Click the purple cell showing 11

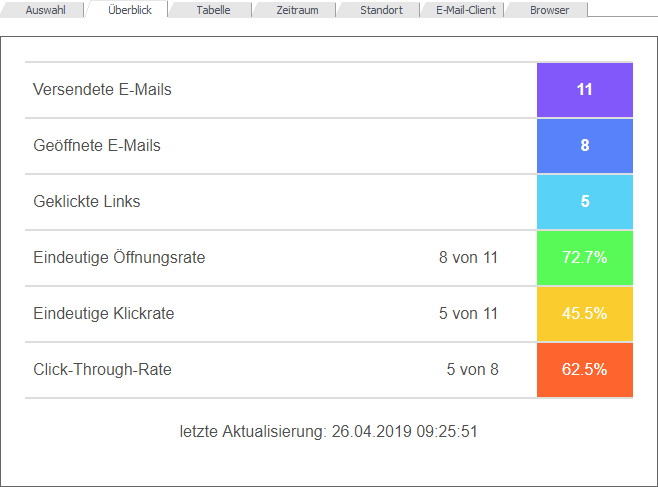pyautogui.click(x=585, y=90)
